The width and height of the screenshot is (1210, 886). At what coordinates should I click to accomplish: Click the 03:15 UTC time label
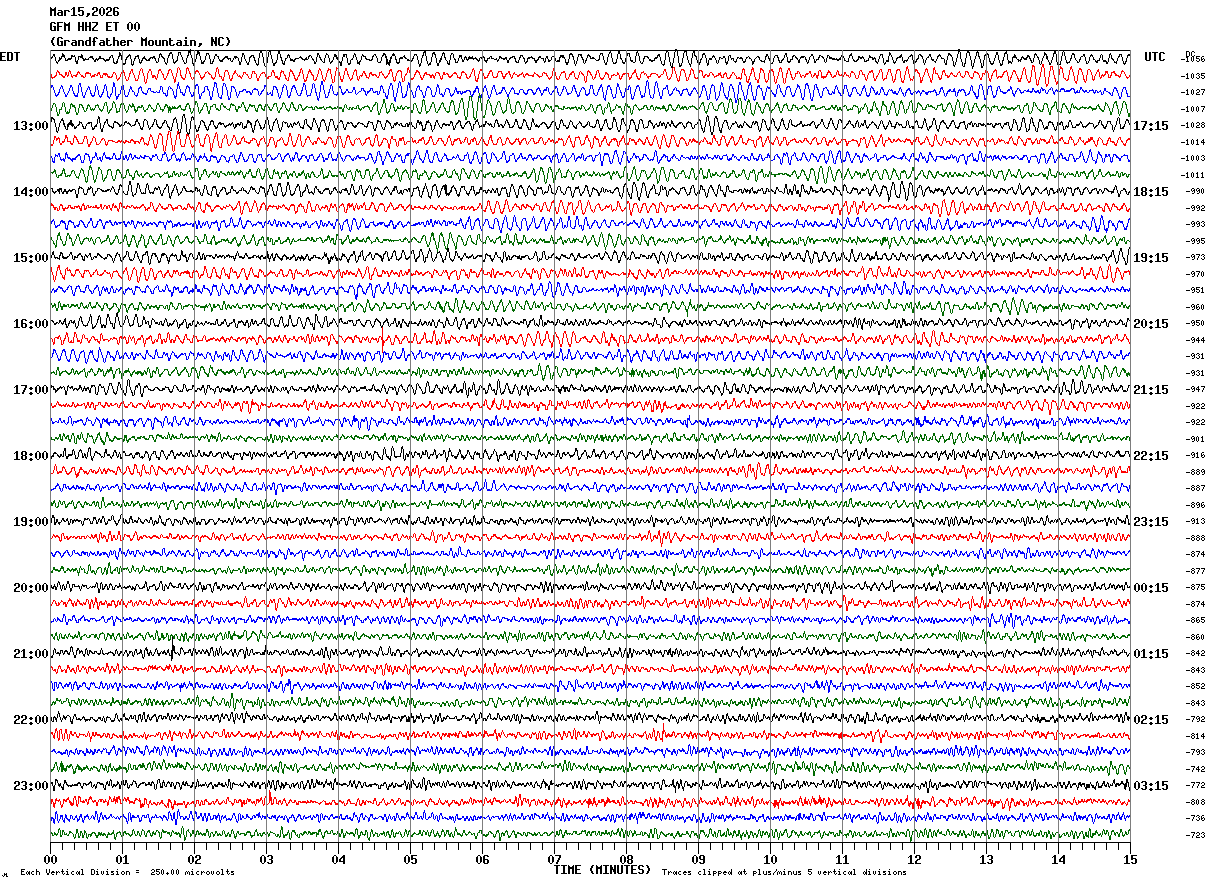pyautogui.click(x=1151, y=786)
